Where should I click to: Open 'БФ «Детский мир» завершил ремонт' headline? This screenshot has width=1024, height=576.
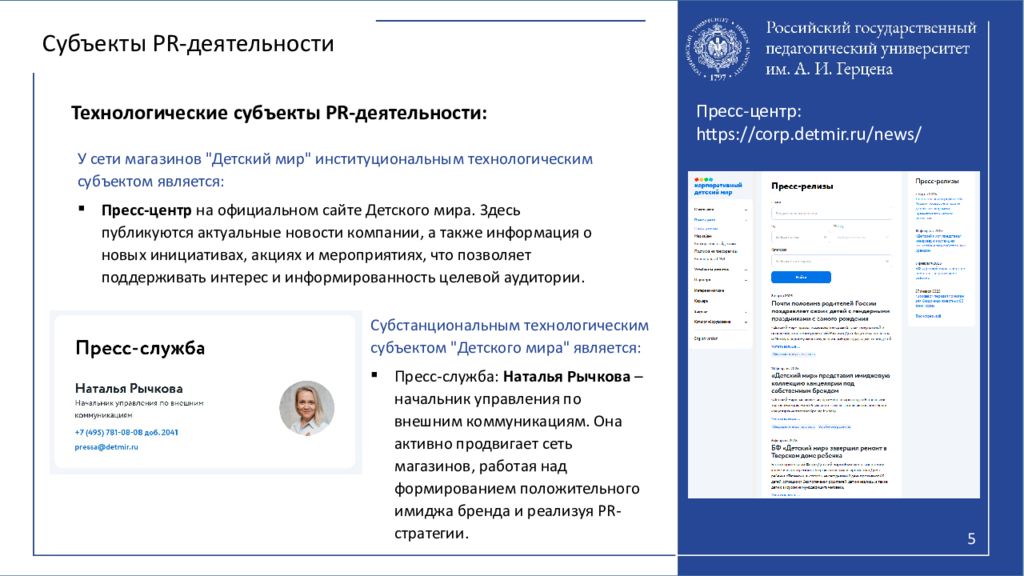click(x=829, y=452)
